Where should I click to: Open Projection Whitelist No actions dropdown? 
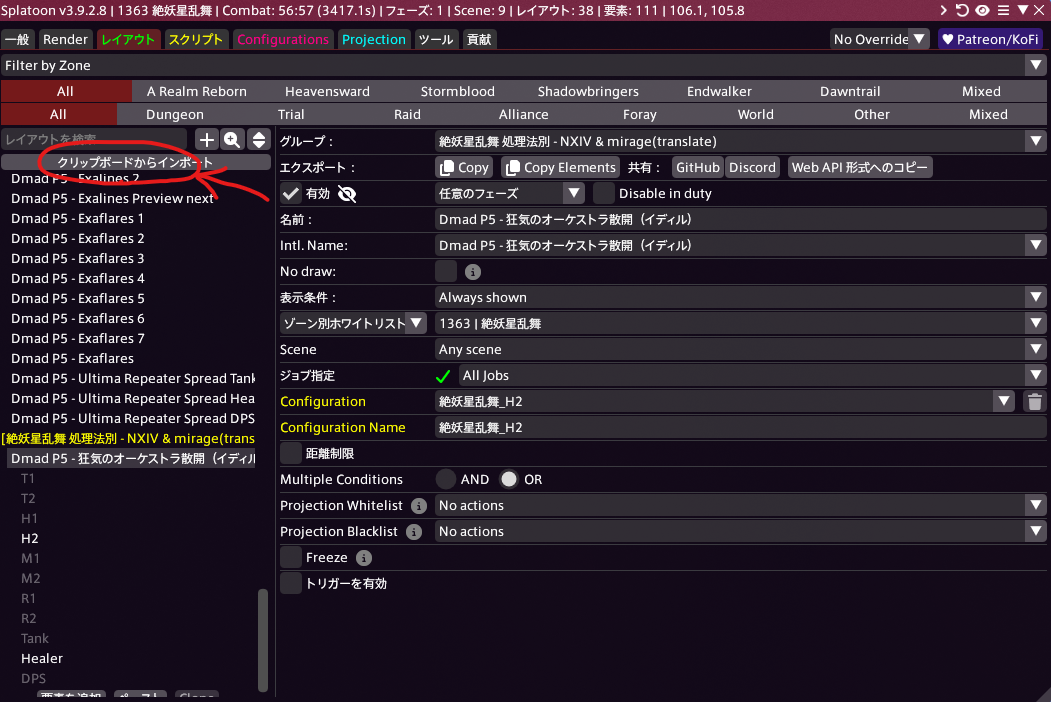(740, 506)
